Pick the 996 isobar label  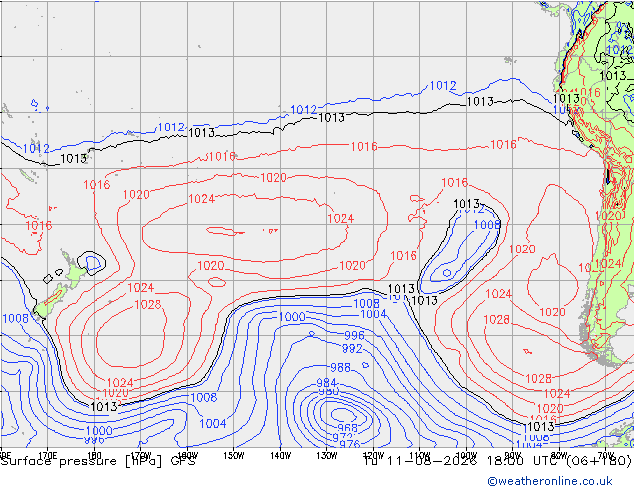354,335
